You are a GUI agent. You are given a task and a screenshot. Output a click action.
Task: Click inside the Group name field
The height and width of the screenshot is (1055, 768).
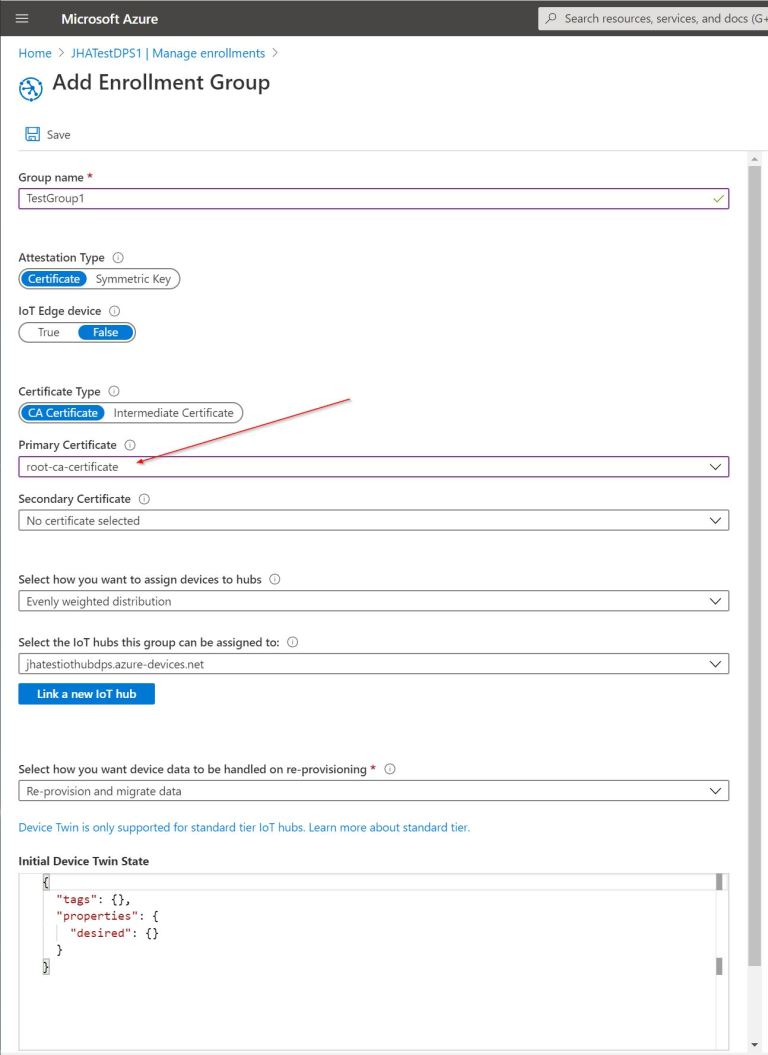point(200,198)
